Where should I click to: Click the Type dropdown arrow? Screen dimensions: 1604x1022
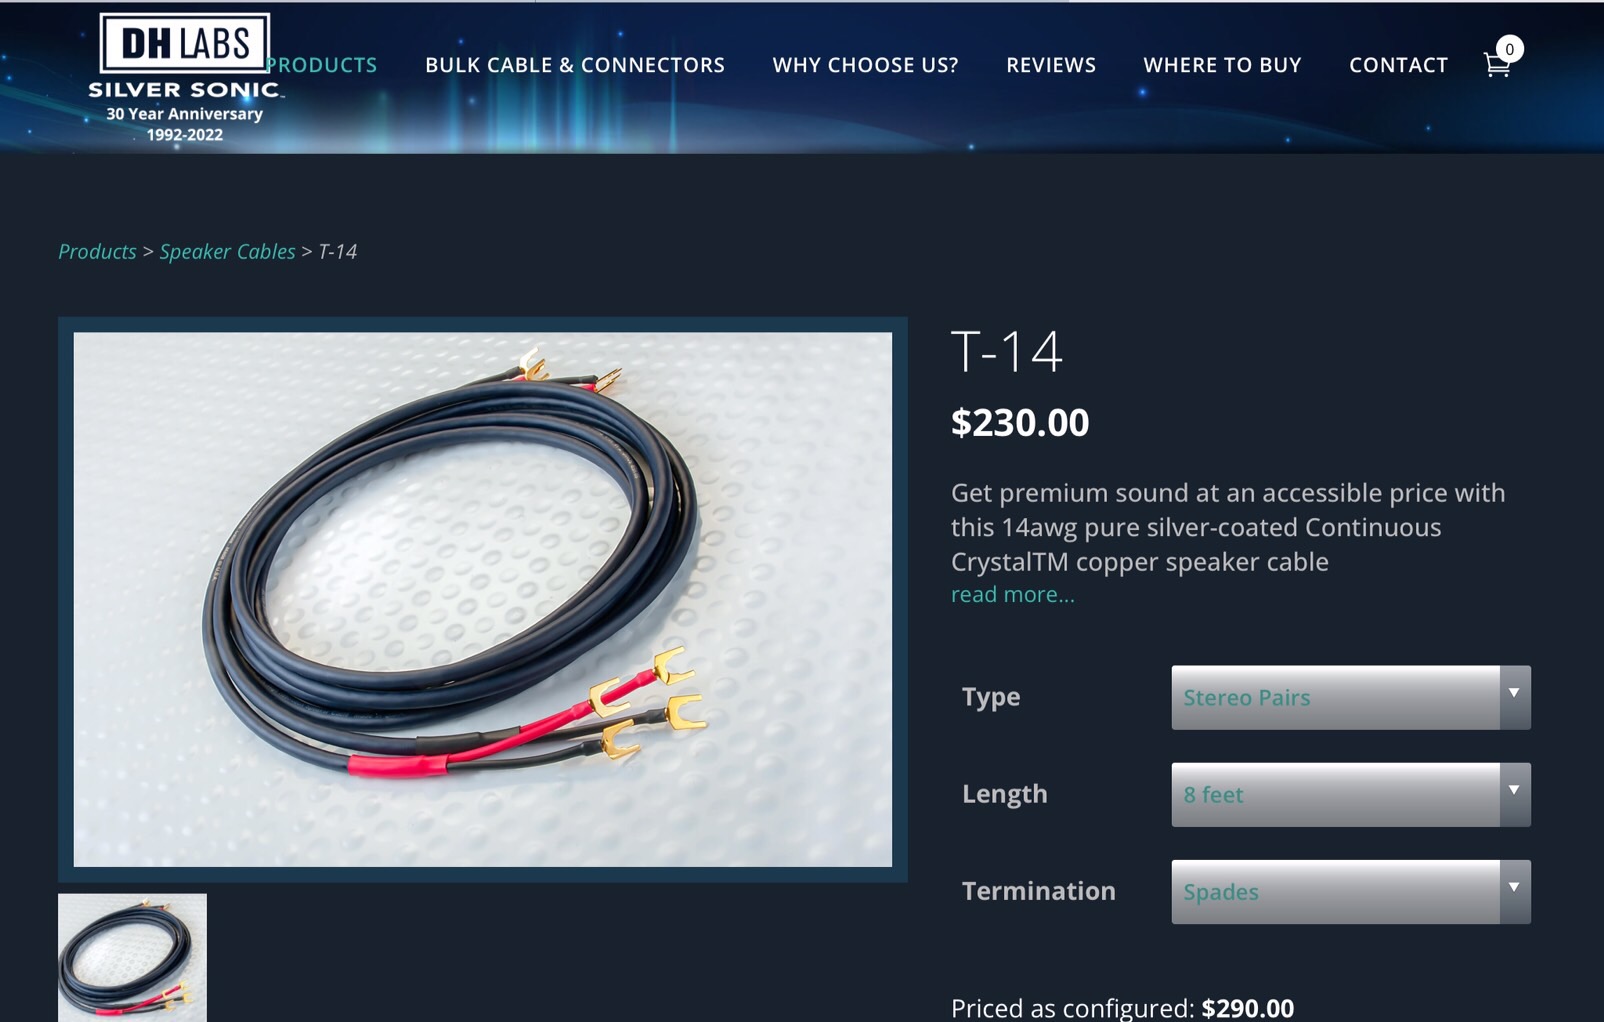coord(1514,694)
